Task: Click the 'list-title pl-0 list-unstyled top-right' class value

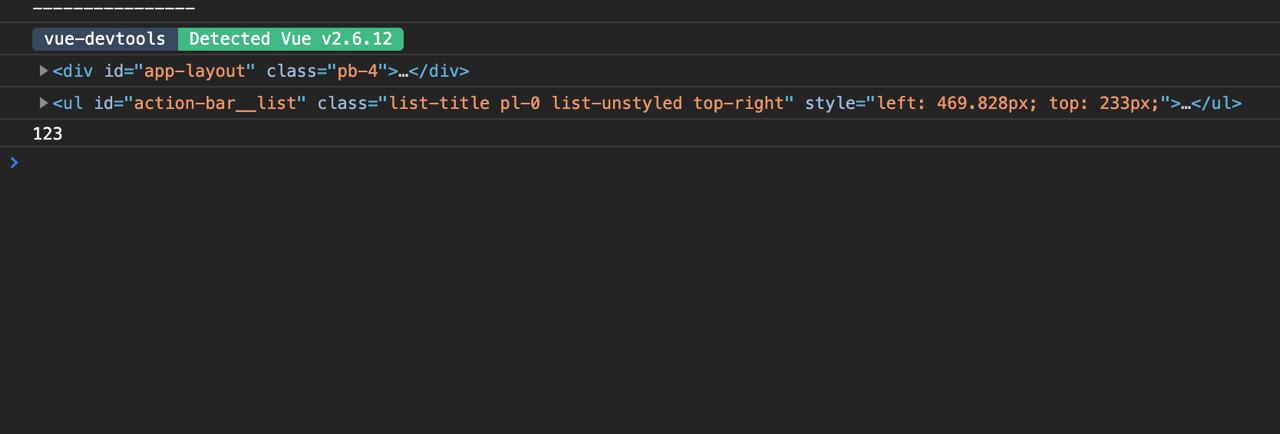Action: click(586, 103)
